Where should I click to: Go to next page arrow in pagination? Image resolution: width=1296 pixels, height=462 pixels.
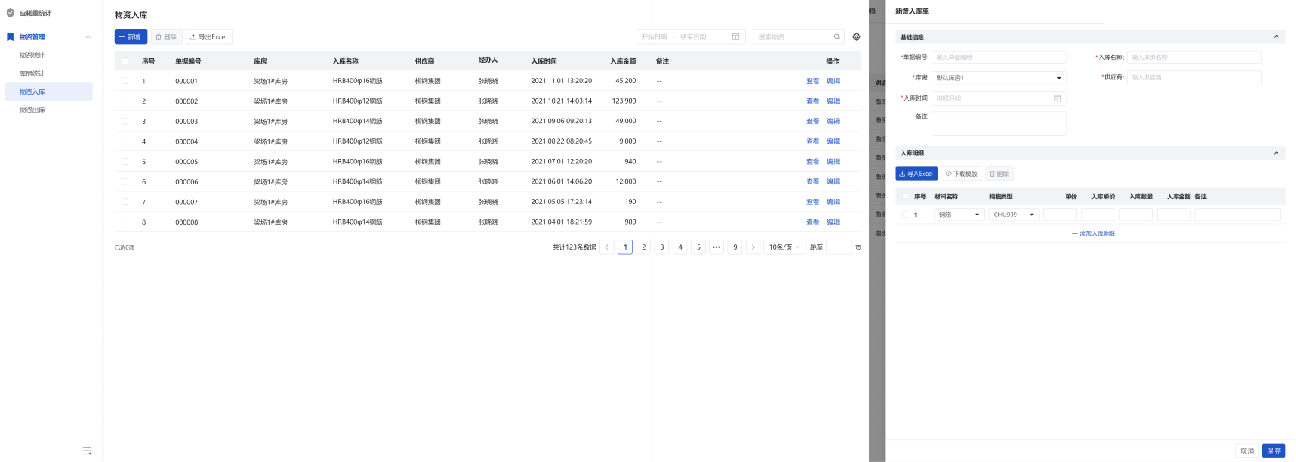(x=753, y=246)
